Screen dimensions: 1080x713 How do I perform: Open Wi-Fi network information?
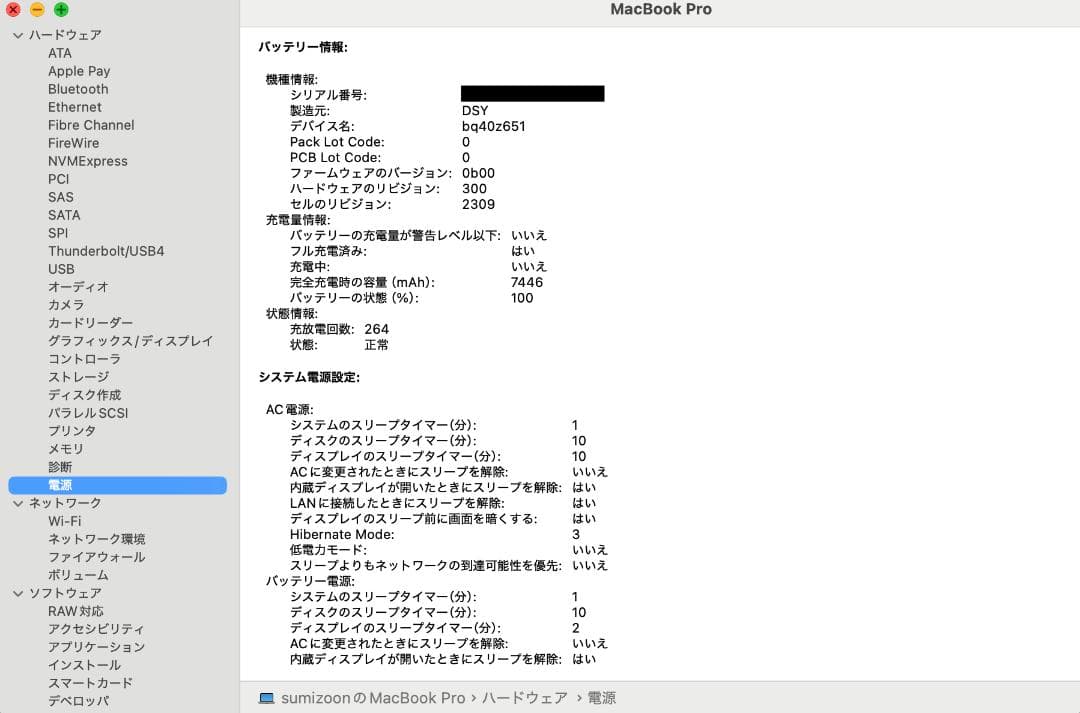click(x=63, y=521)
